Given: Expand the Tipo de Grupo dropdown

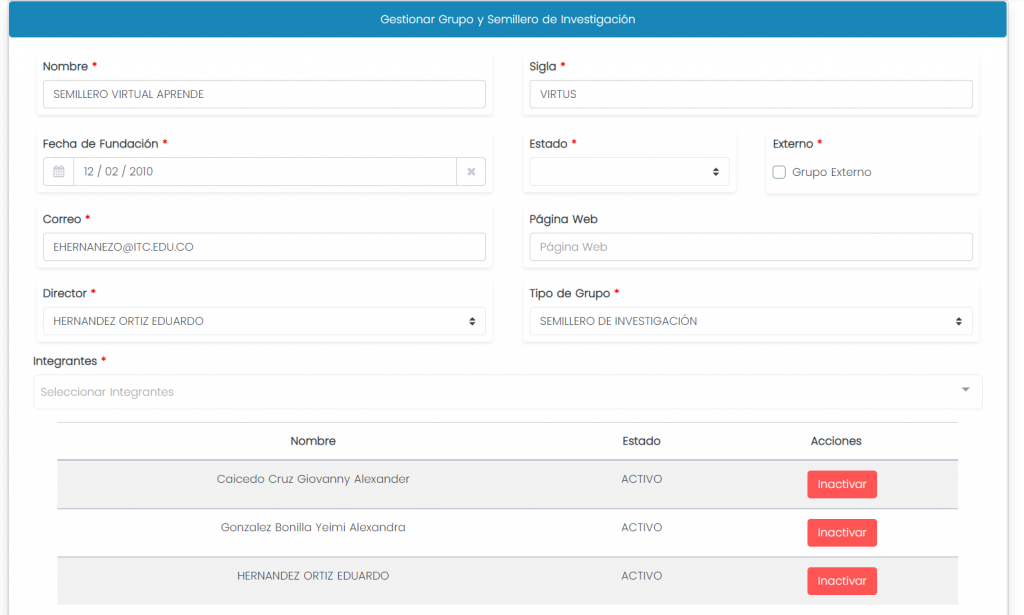Looking at the screenshot, I should (x=749, y=321).
